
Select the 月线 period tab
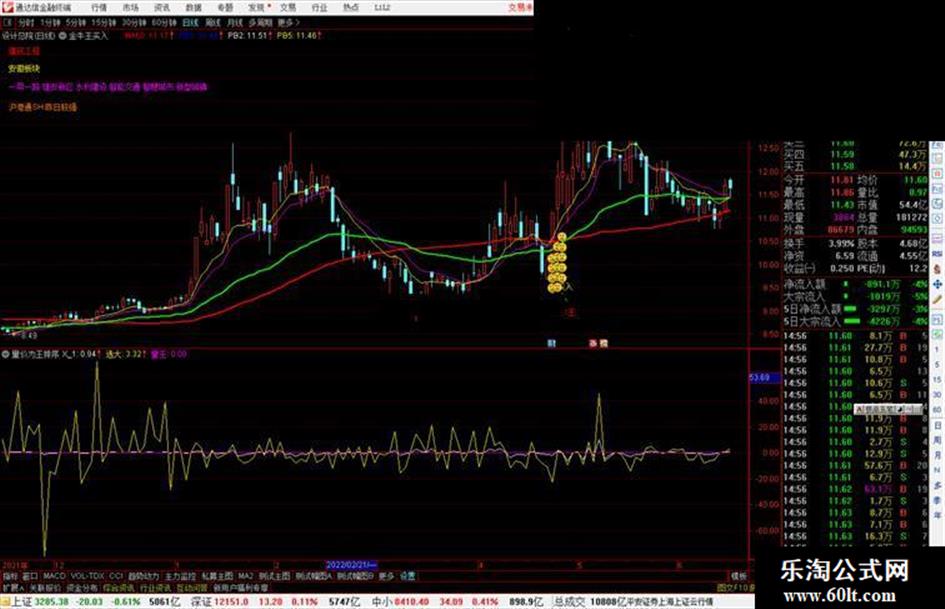[x=234, y=22]
